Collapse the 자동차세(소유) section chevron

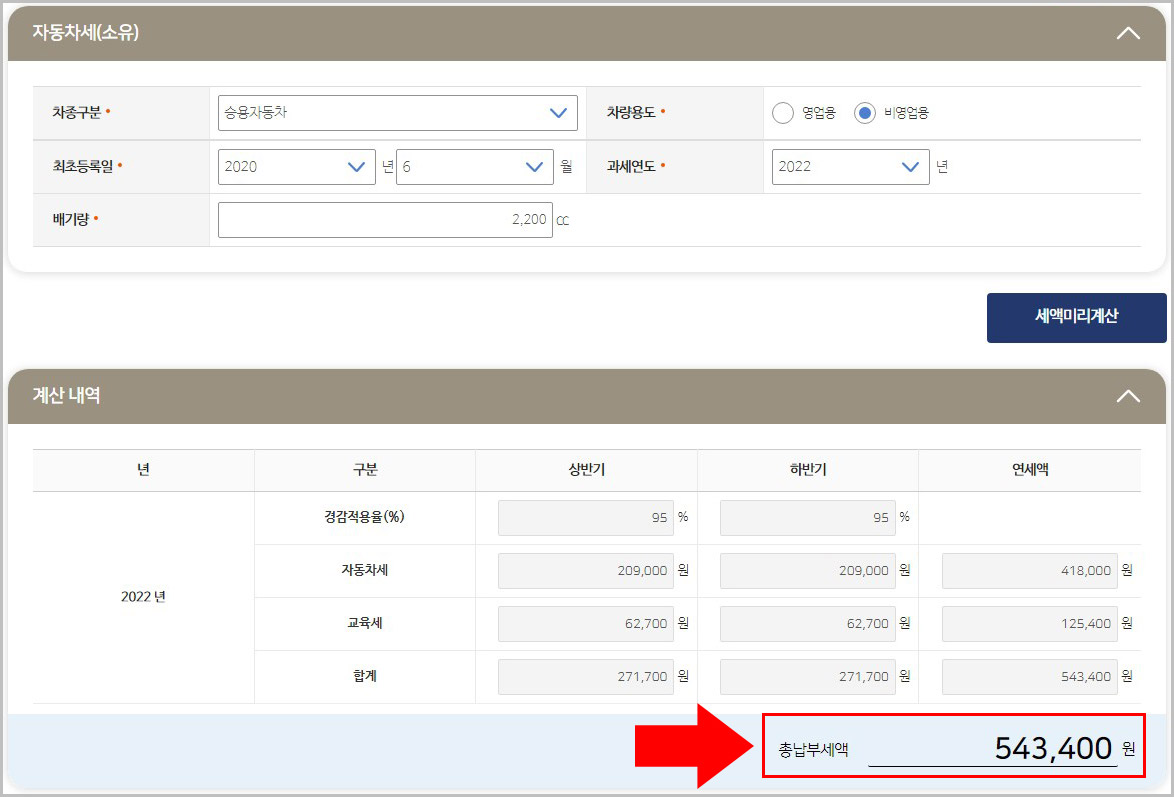point(1128,32)
